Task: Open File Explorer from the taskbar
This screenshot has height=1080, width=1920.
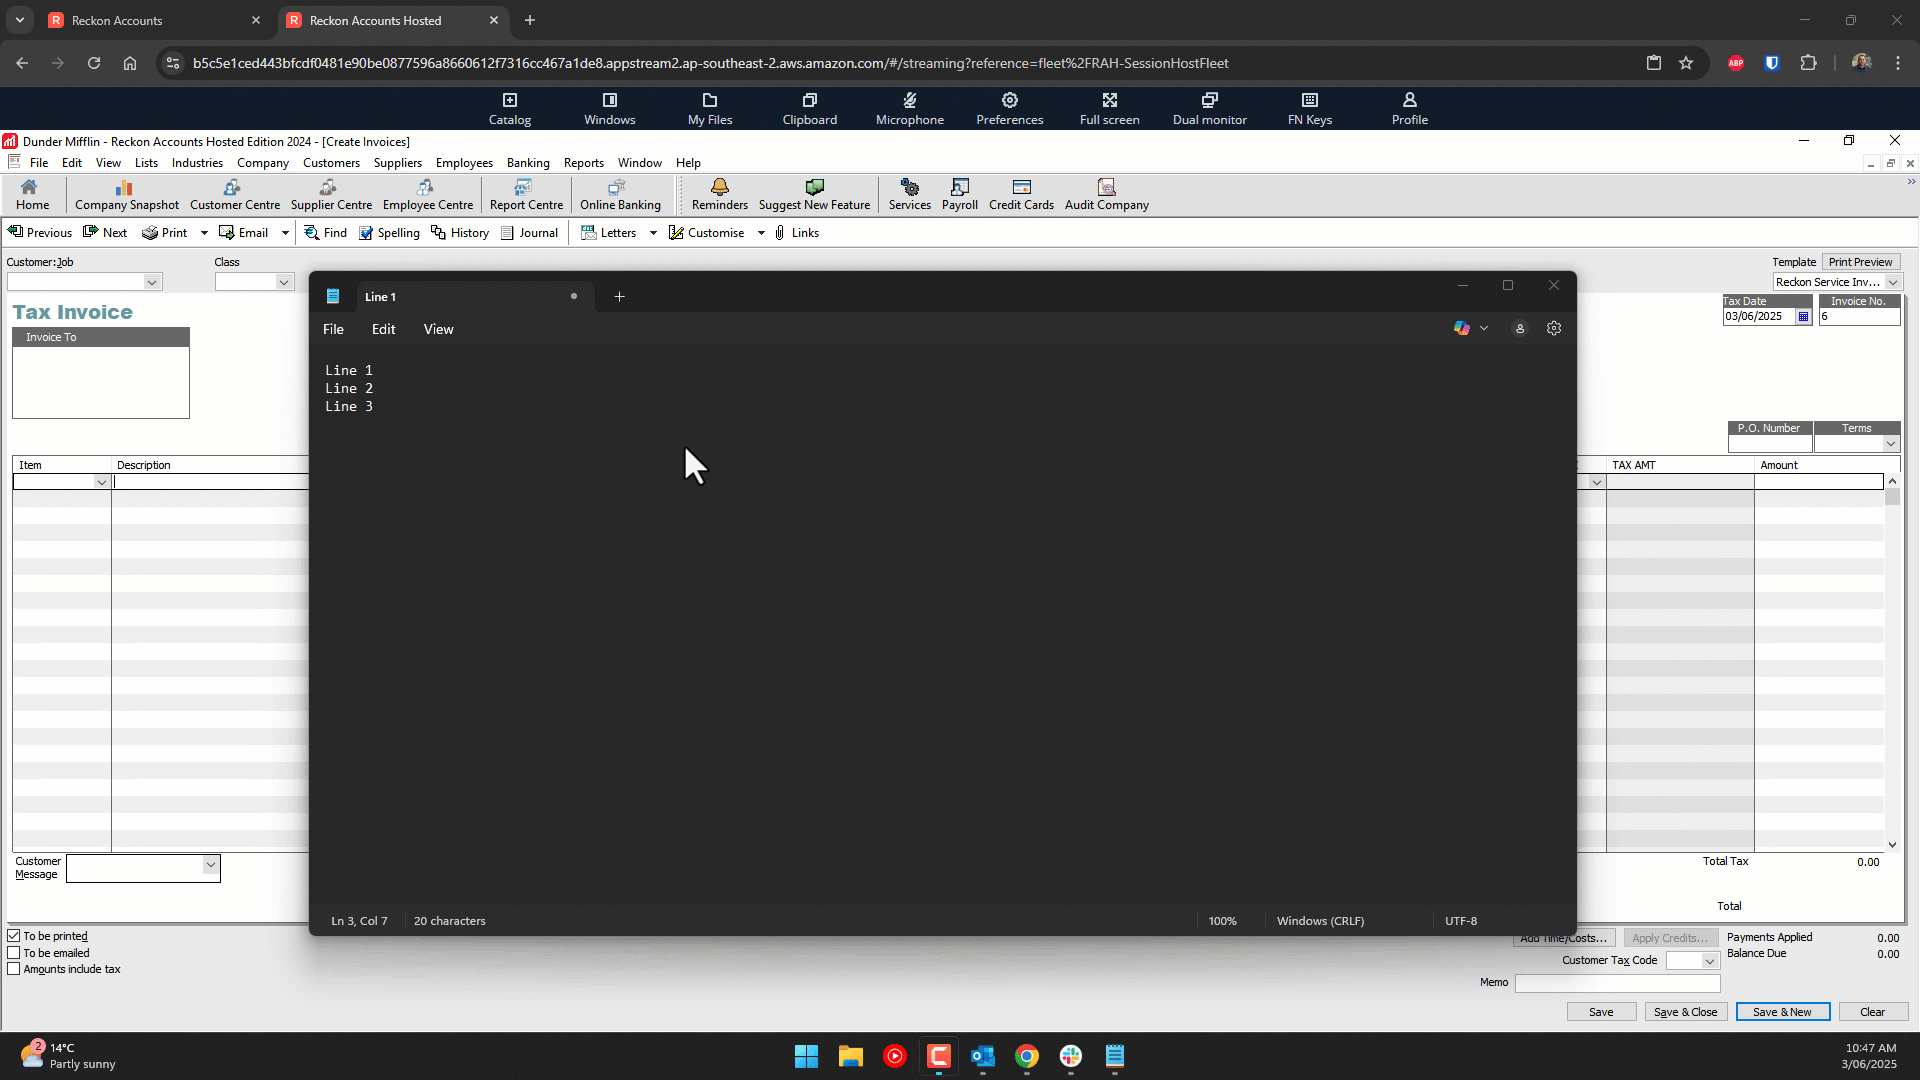Action: coord(850,1056)
